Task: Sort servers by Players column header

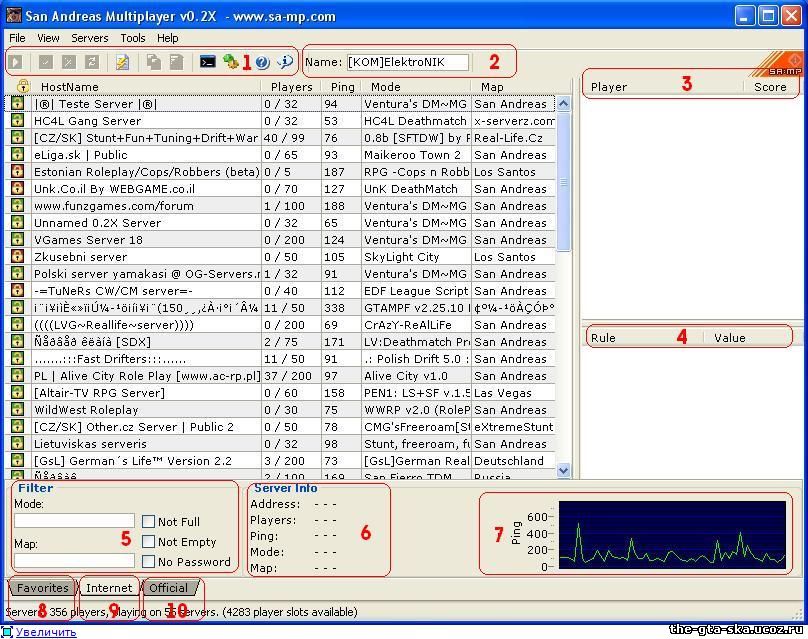Action: point(292,87)
